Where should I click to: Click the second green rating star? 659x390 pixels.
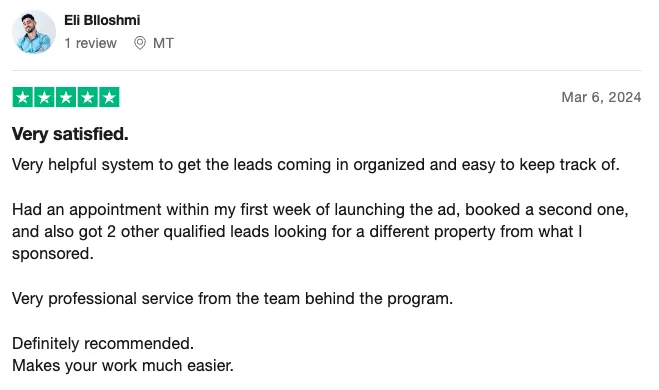44,97
